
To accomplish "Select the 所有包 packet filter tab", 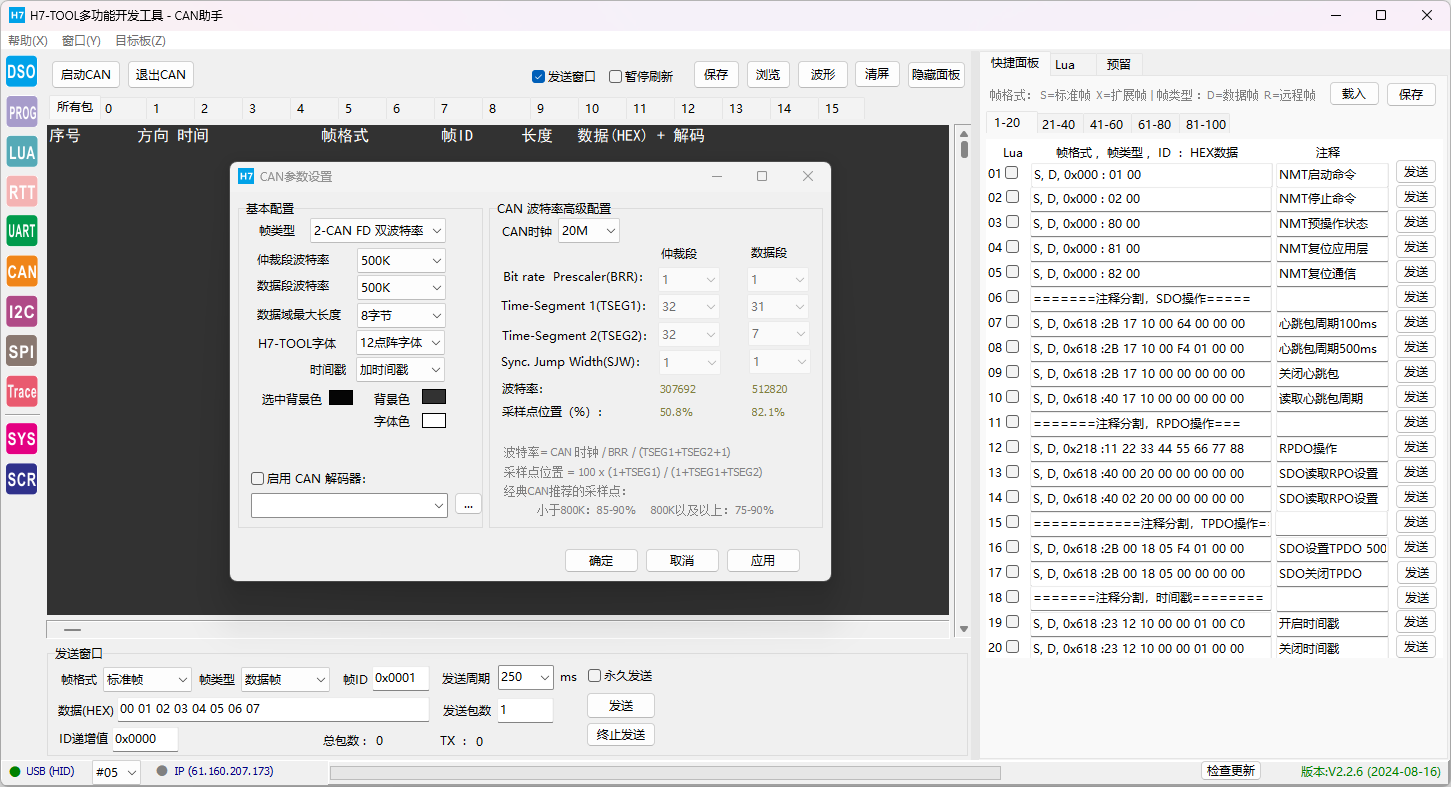I will 74,107.
